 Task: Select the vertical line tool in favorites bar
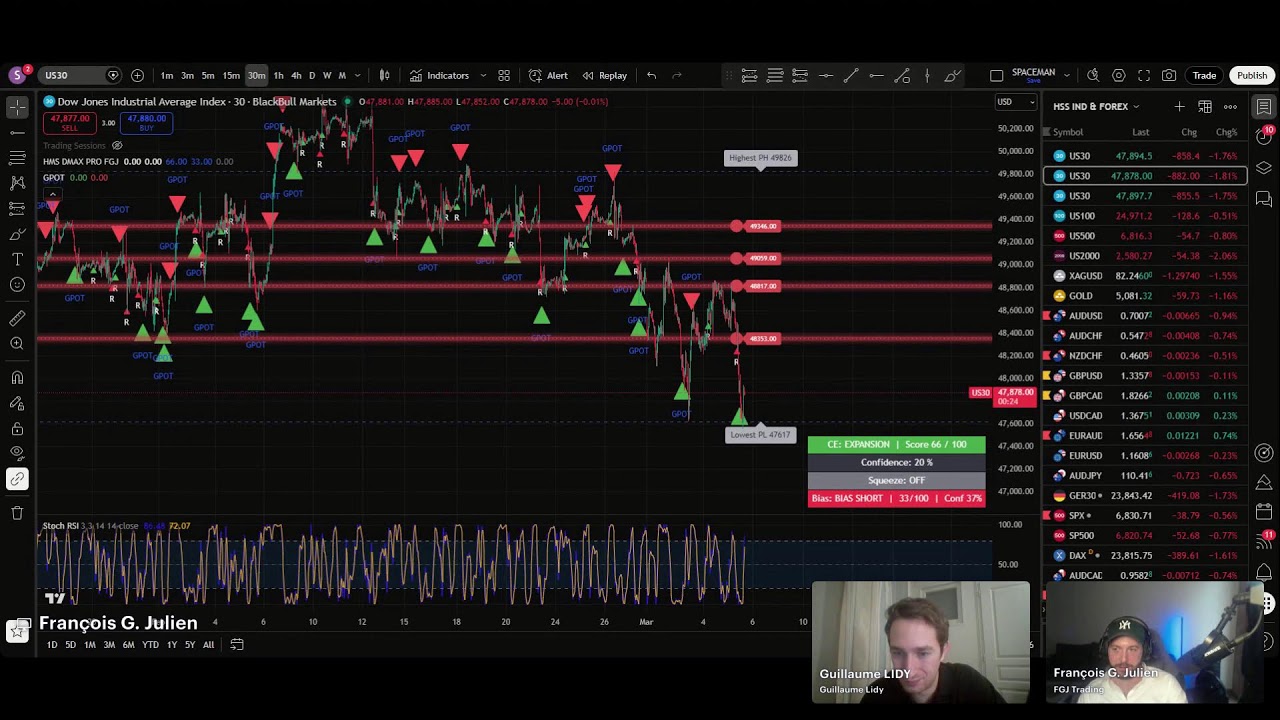click(x=927, y=75)
